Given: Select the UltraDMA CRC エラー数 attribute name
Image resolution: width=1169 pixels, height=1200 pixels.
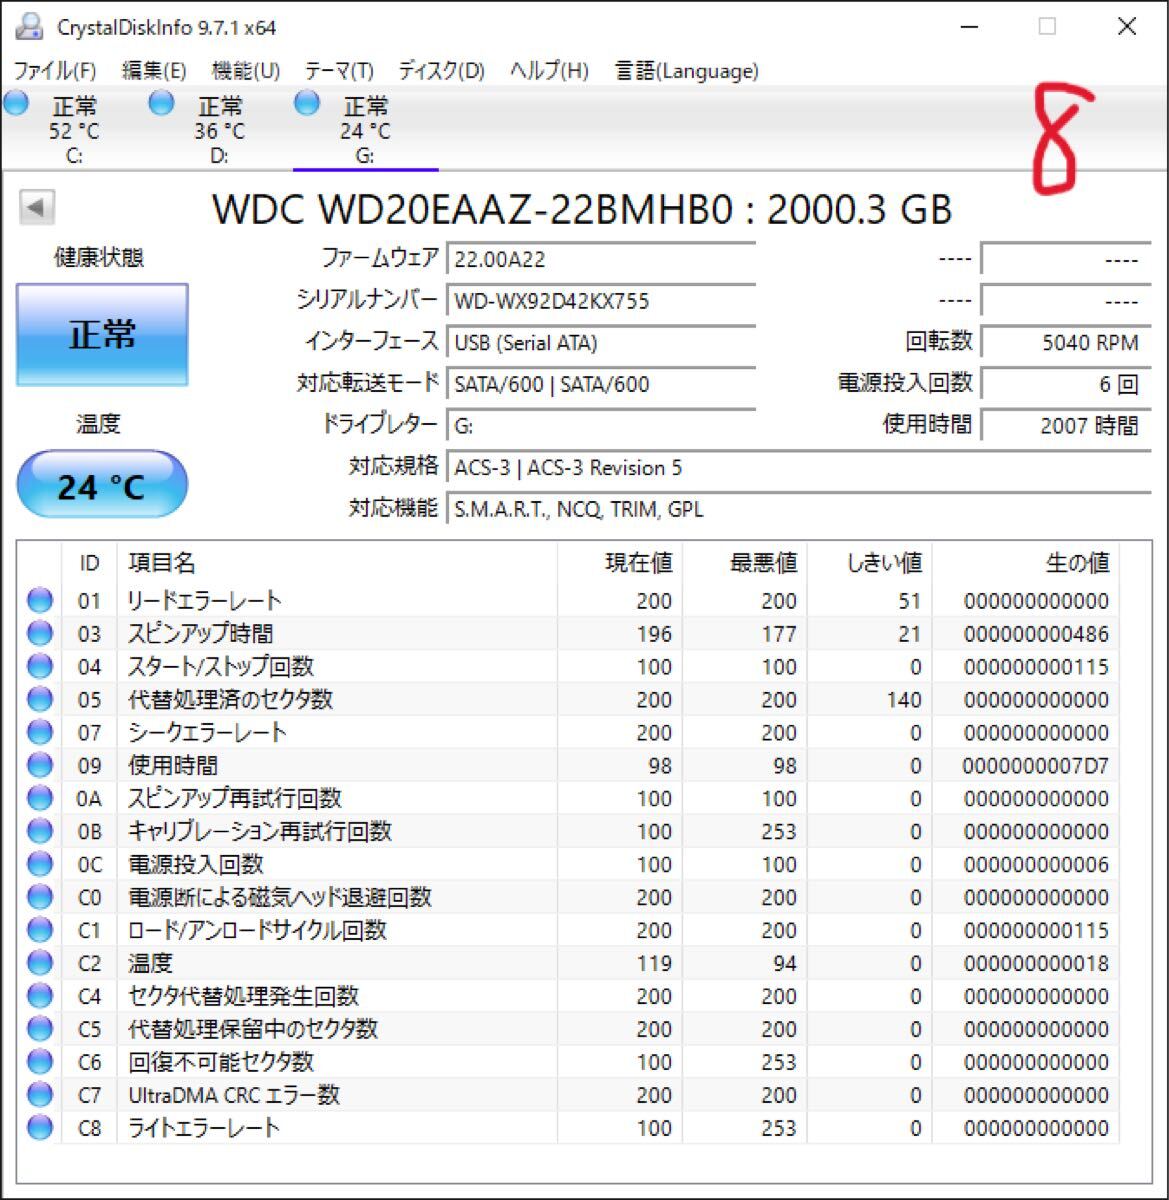Looking at the screenshot, I should (x=234, y=1095).
